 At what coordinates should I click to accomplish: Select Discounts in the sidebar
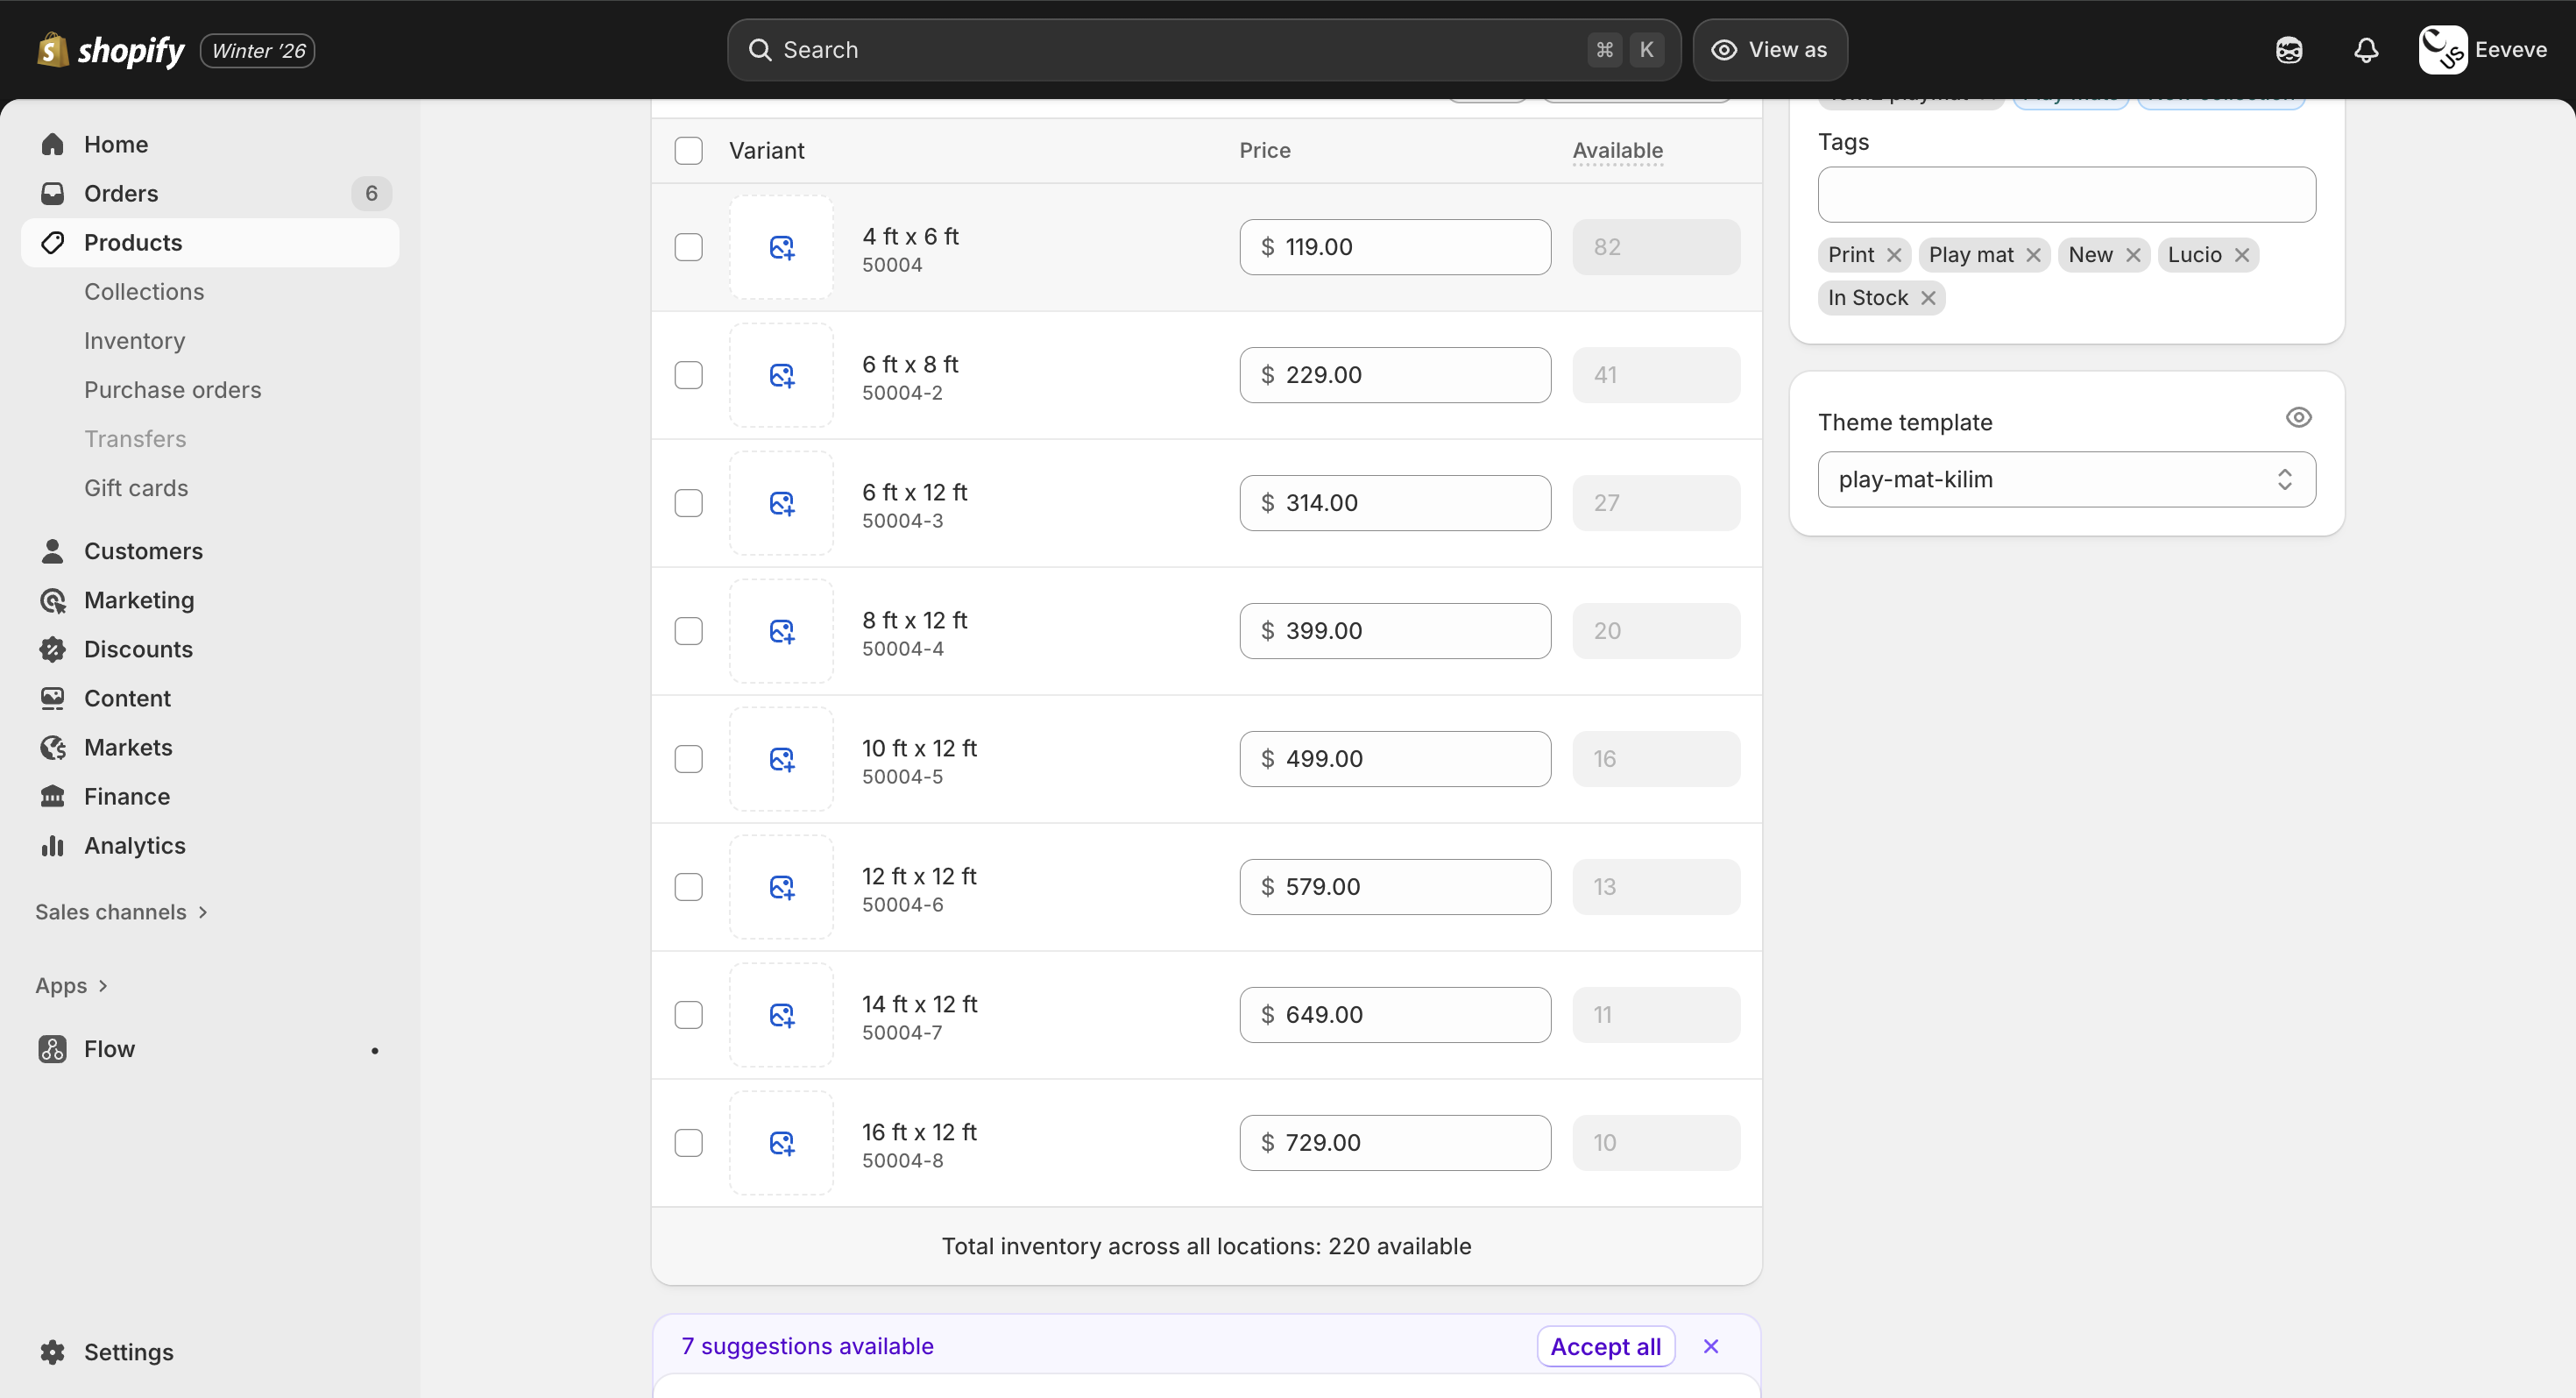click(x=140, y=649)
